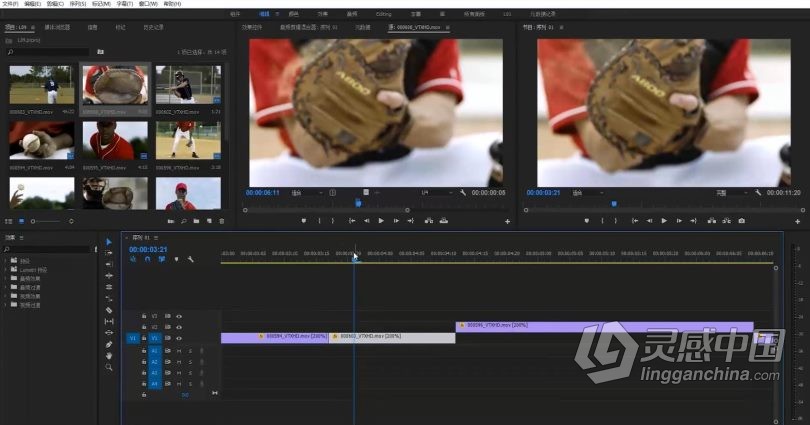Mute audio track A1

click(x=179, y=351)
